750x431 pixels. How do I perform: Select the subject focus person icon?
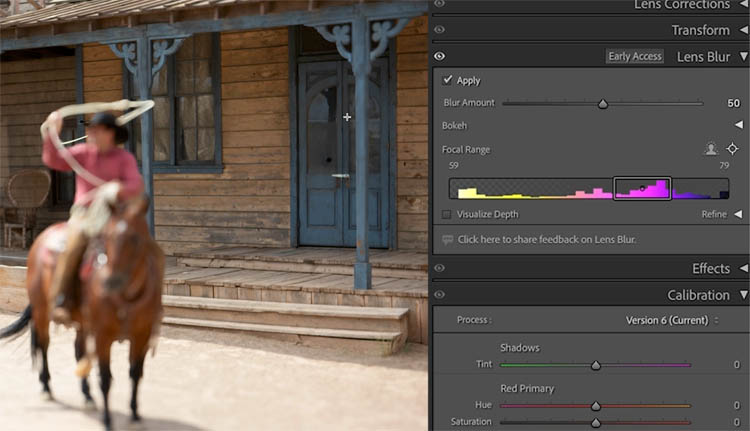(711, 149)
